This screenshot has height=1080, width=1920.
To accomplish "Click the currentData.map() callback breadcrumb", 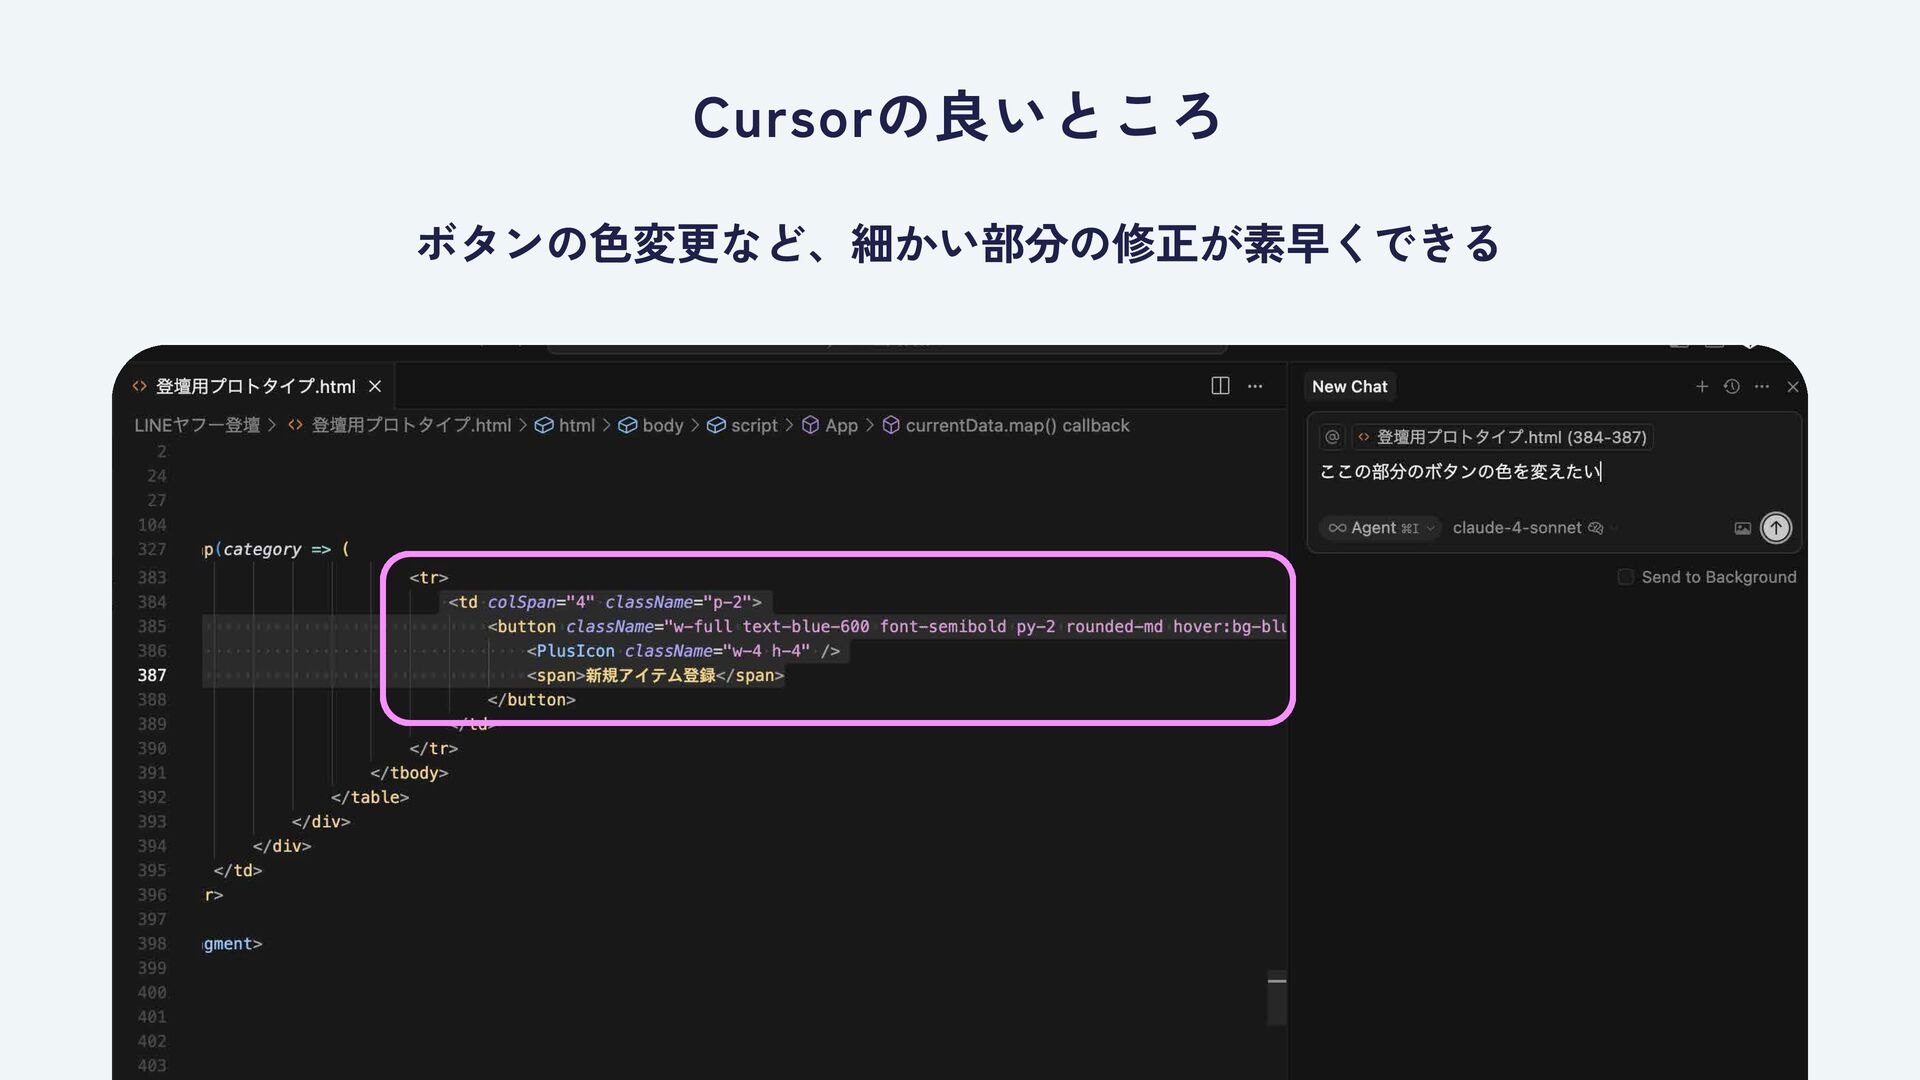I will 1016,425.
